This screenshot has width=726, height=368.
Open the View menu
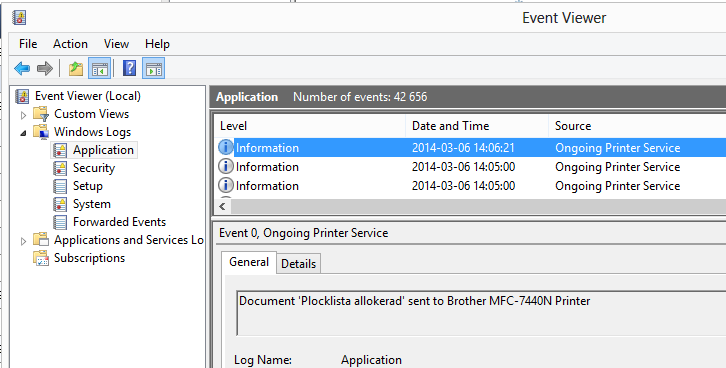coord(116,44)
